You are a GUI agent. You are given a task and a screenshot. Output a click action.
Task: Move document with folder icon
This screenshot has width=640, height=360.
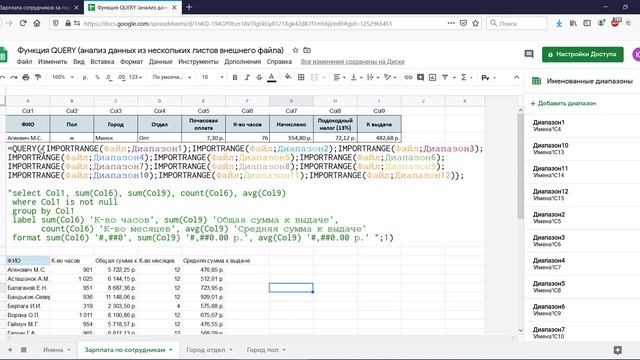click(307, 50)
